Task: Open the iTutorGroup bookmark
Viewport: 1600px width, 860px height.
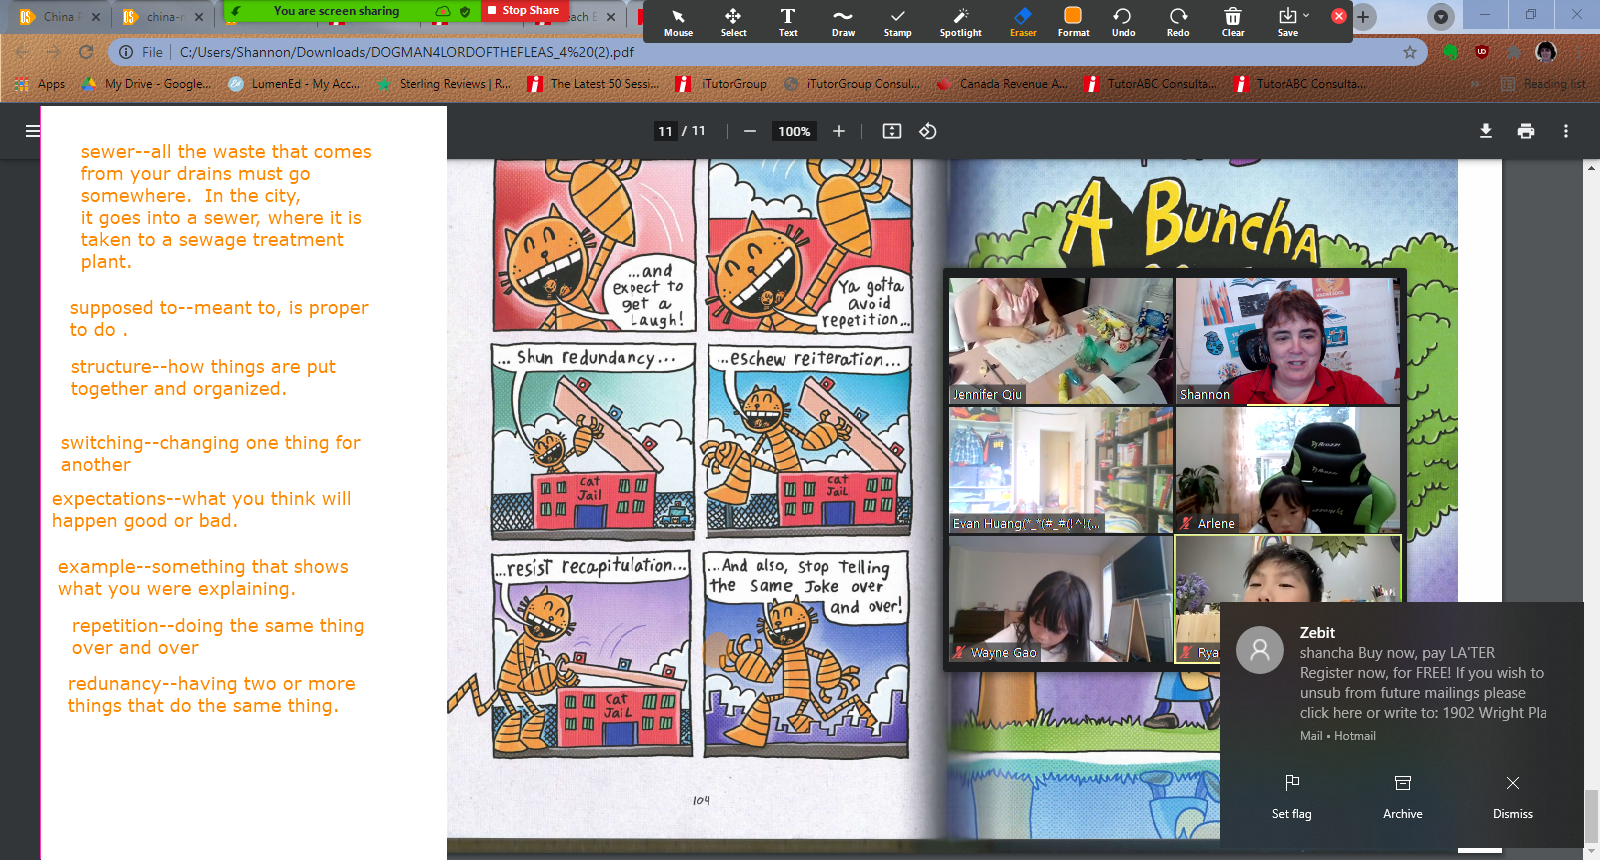Action: [x=721, y=84]
